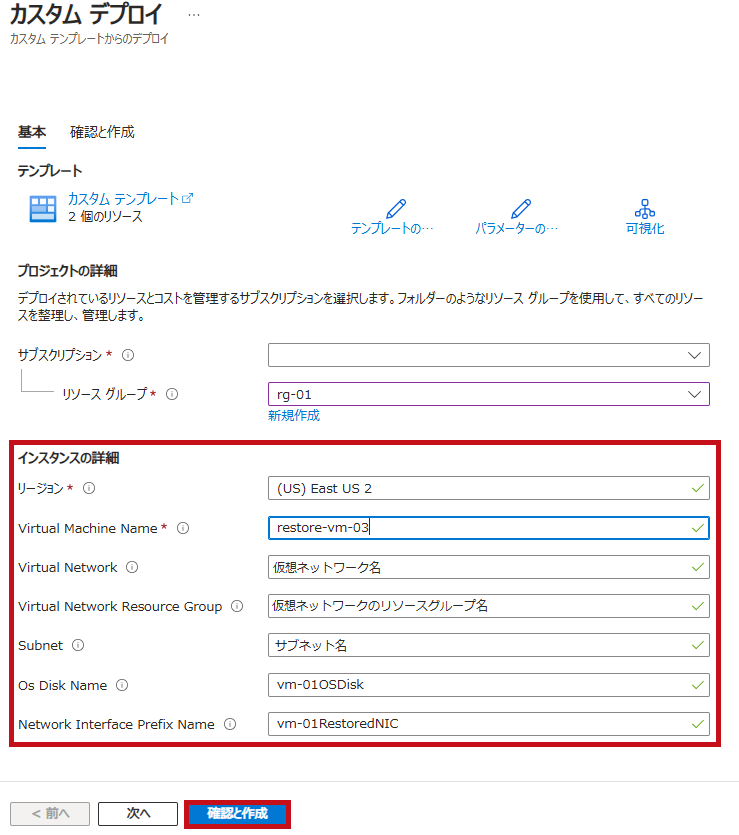Viewport: 739px width, 835px height.
Task: Open the カスタム テンプレート link
Action: [x=123, y=199]
